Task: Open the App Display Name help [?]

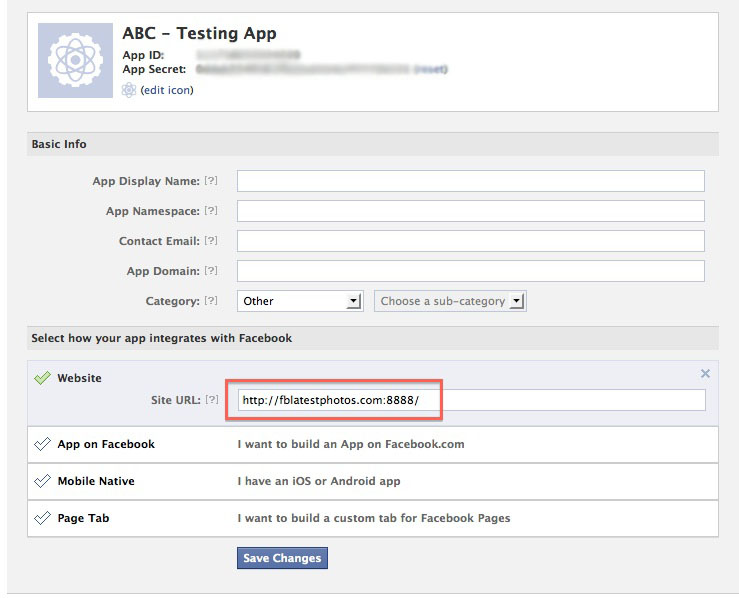Action: (x=211, y=180)
